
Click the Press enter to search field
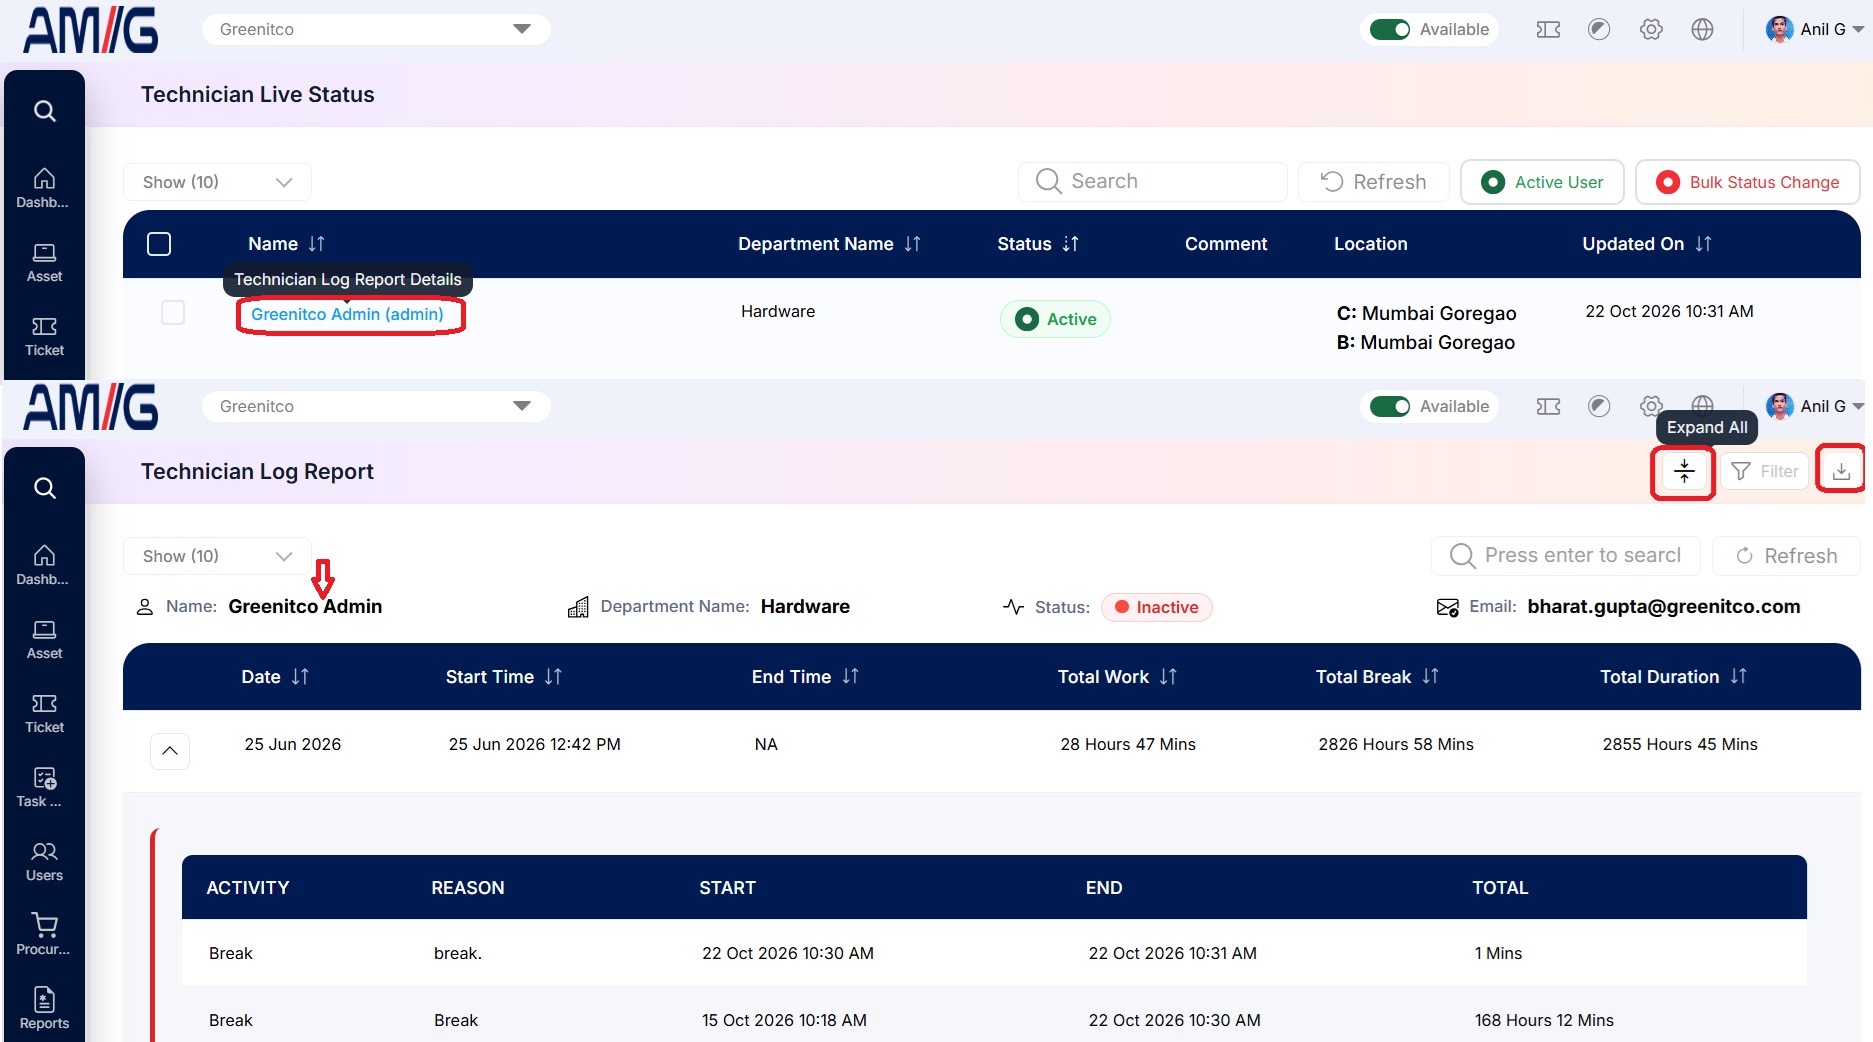[1566, 556]
